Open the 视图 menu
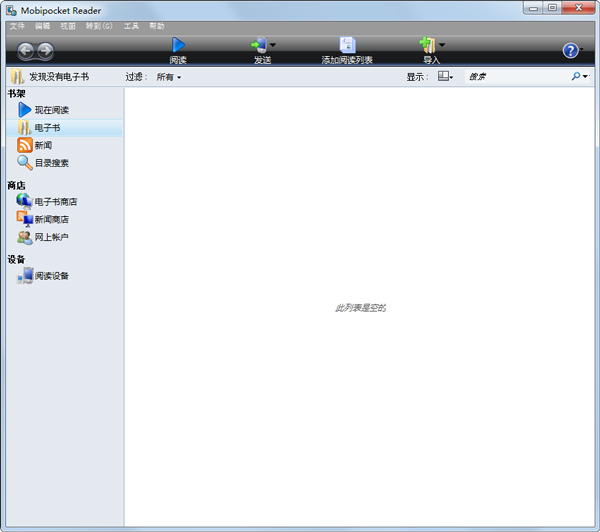The height and width of the screenshot is (532, 600). click(x=68, y=26)
